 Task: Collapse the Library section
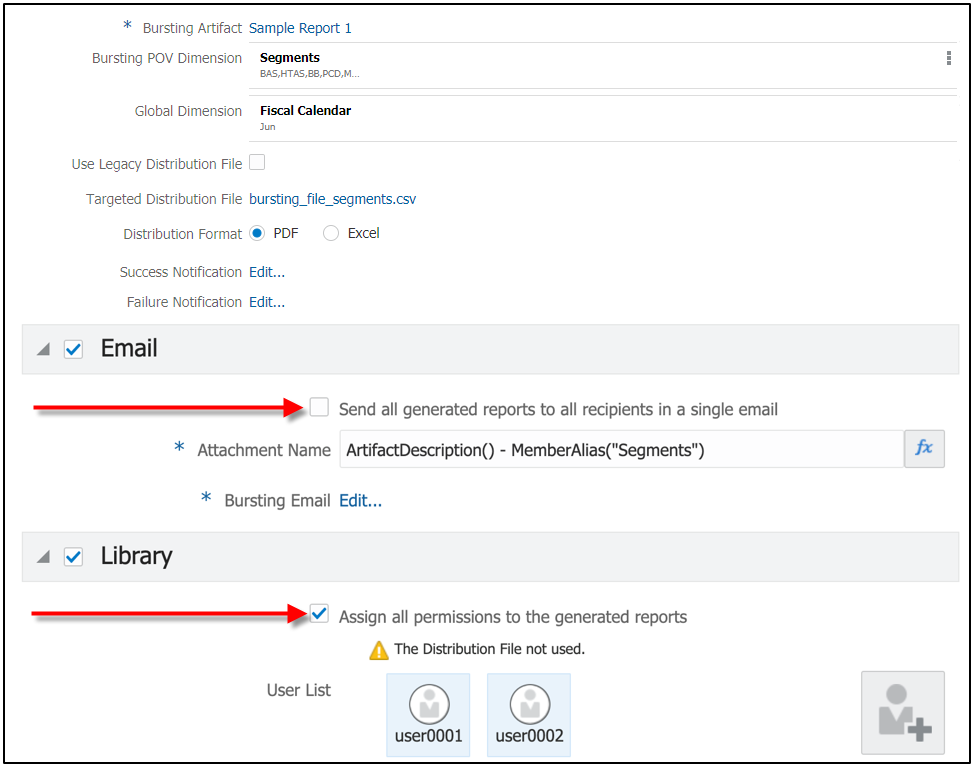(x=44, y=558)
